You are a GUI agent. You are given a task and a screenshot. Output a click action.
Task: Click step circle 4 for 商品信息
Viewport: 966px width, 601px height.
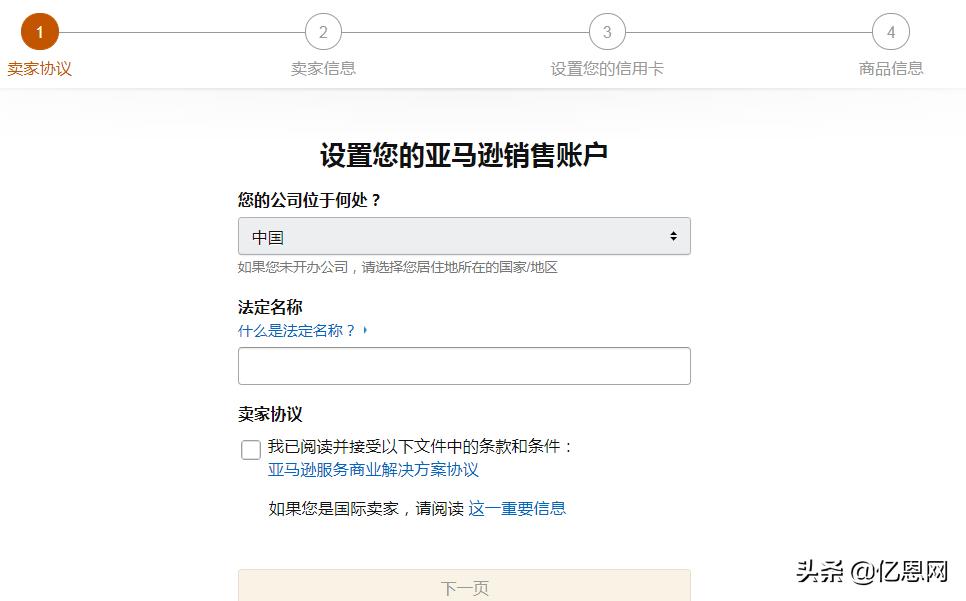(891, 32)
